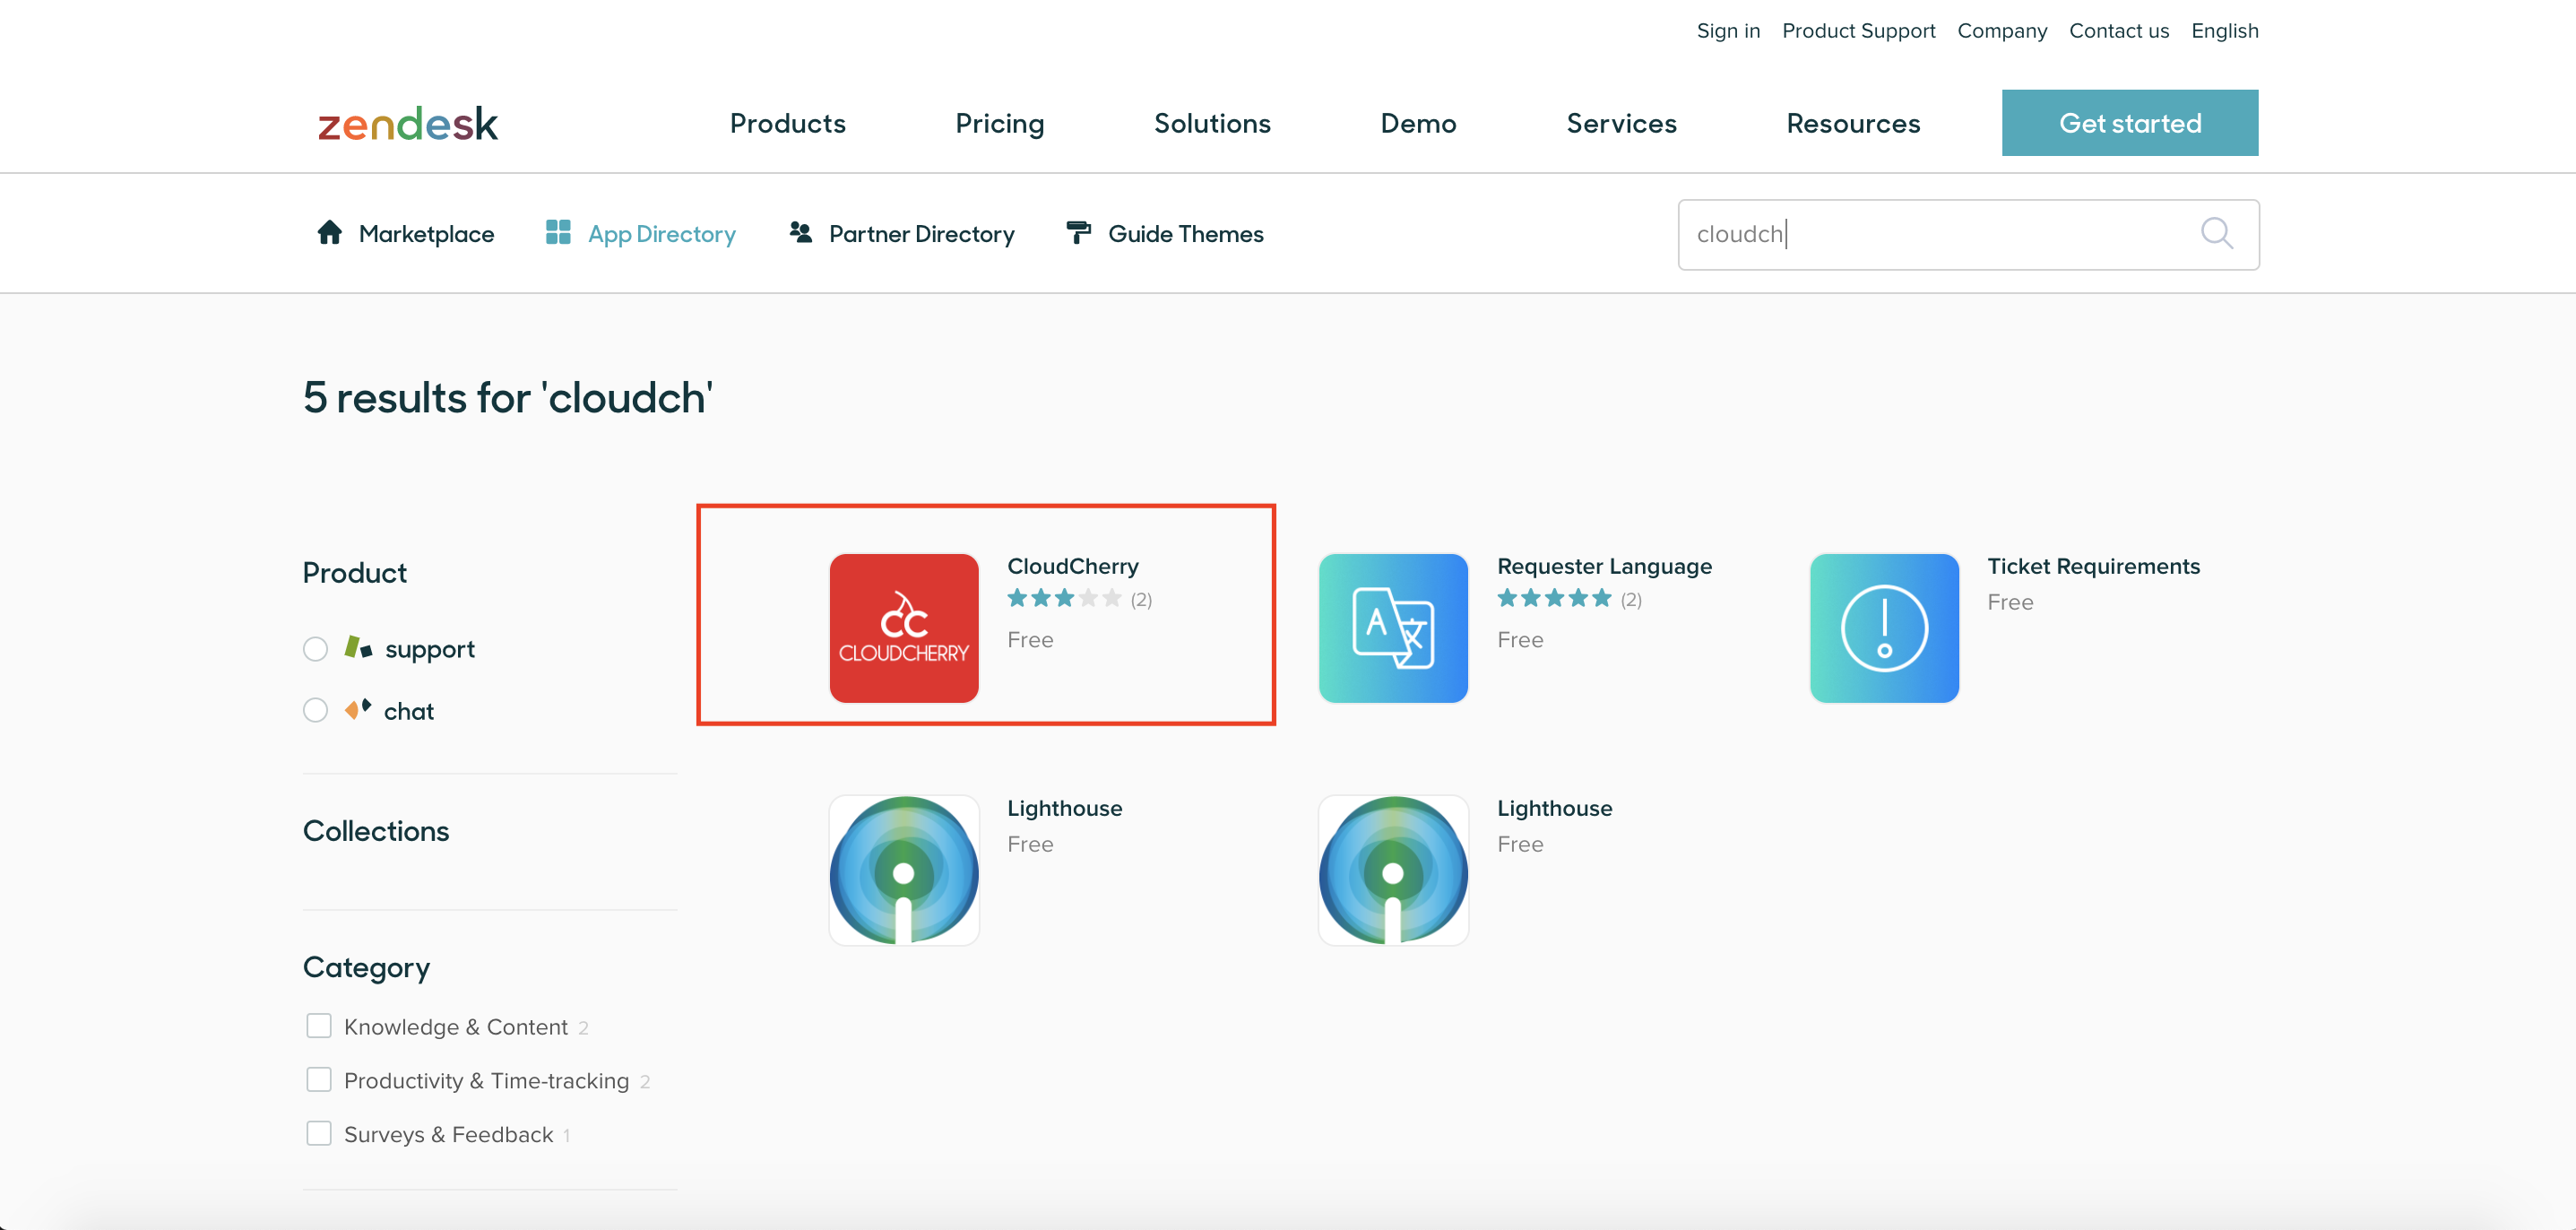The image size is (2576, 1230).
Task: Open the Company link
Action: click(2002, 31)
